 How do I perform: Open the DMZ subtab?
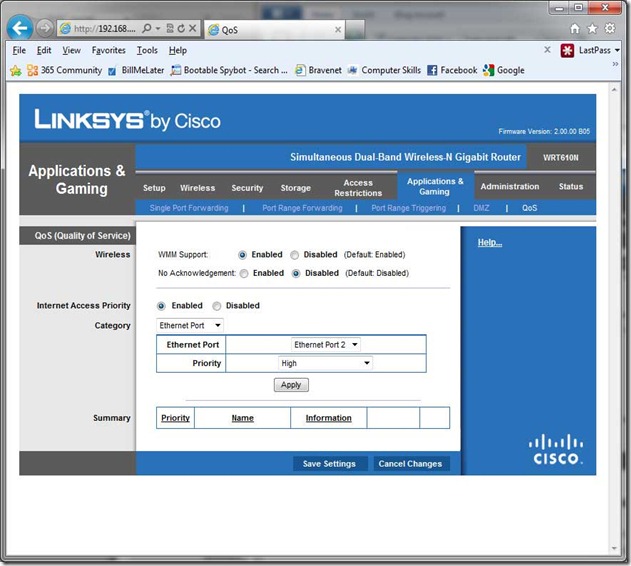[x=481, y=208]
